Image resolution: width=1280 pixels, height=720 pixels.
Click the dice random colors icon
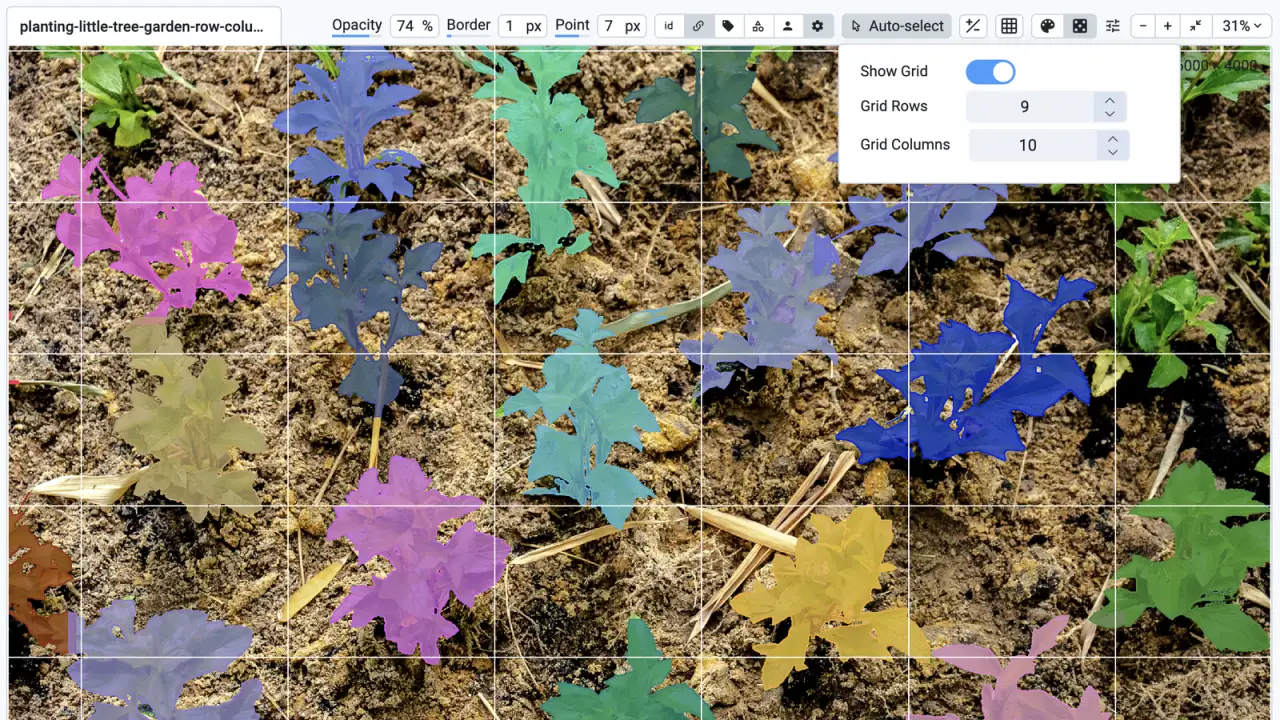pyautogui.click(x=1080, y=26)
